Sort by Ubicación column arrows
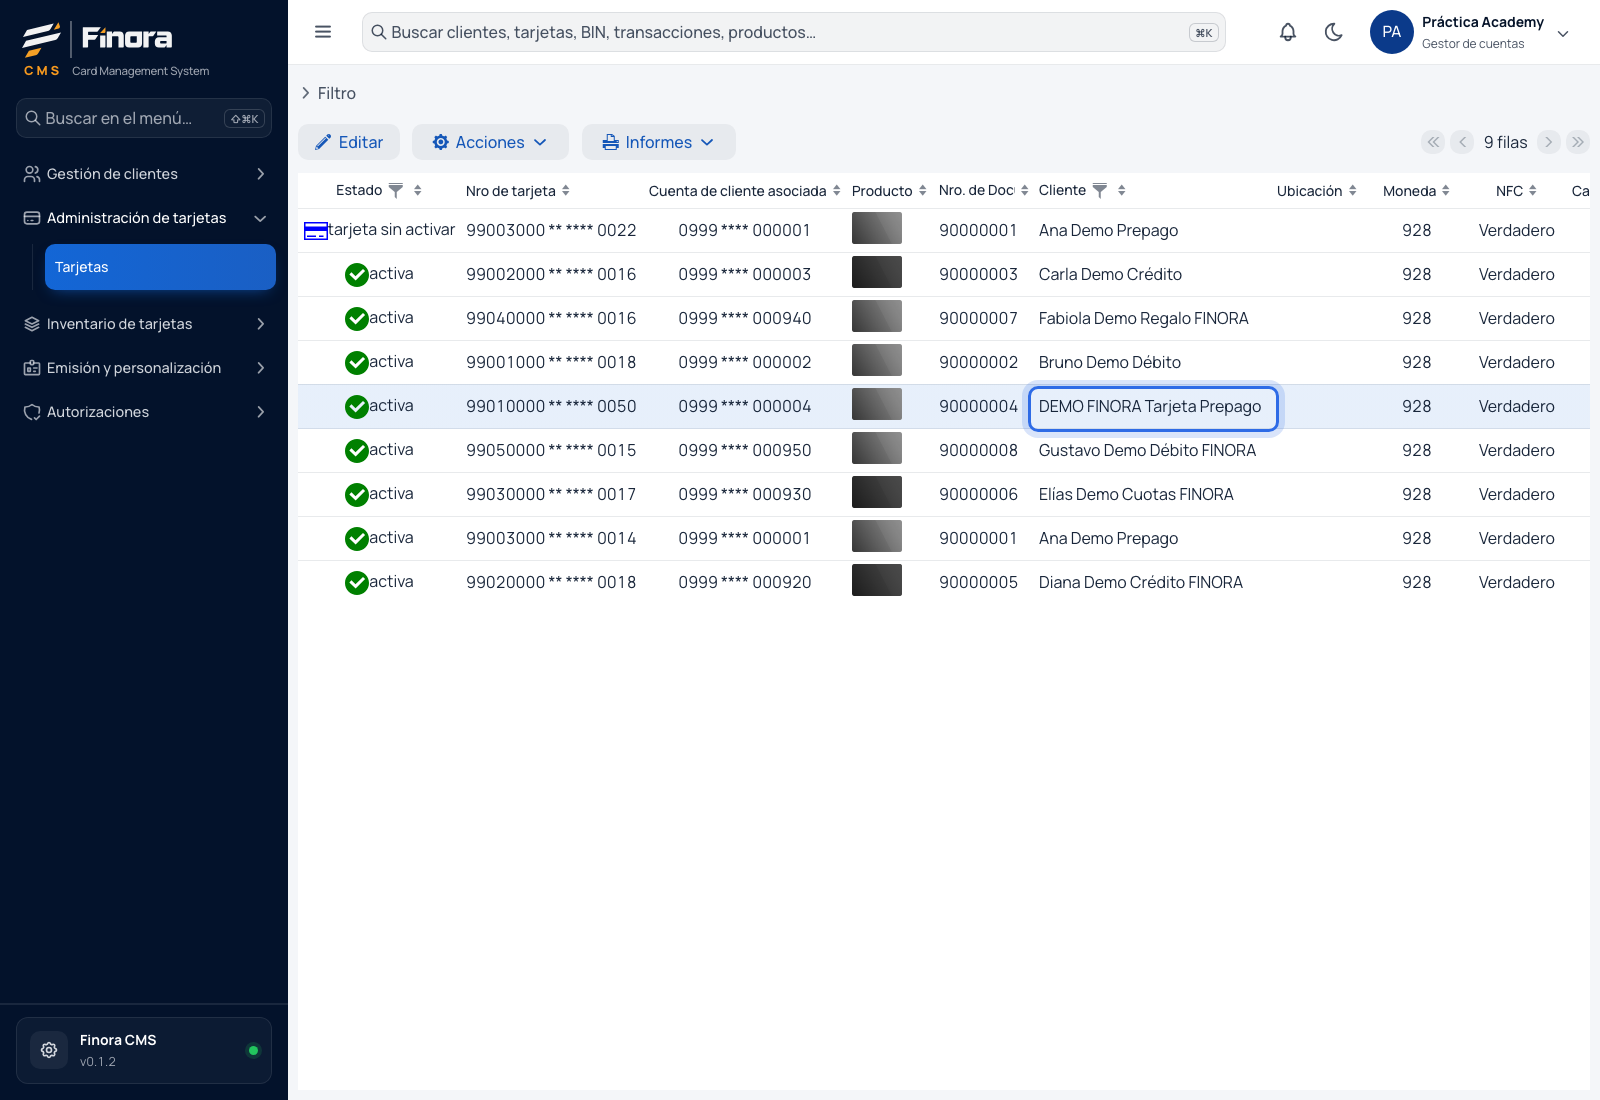This screenshot has height=1100, width=1600. click(x=1353, y=190)
